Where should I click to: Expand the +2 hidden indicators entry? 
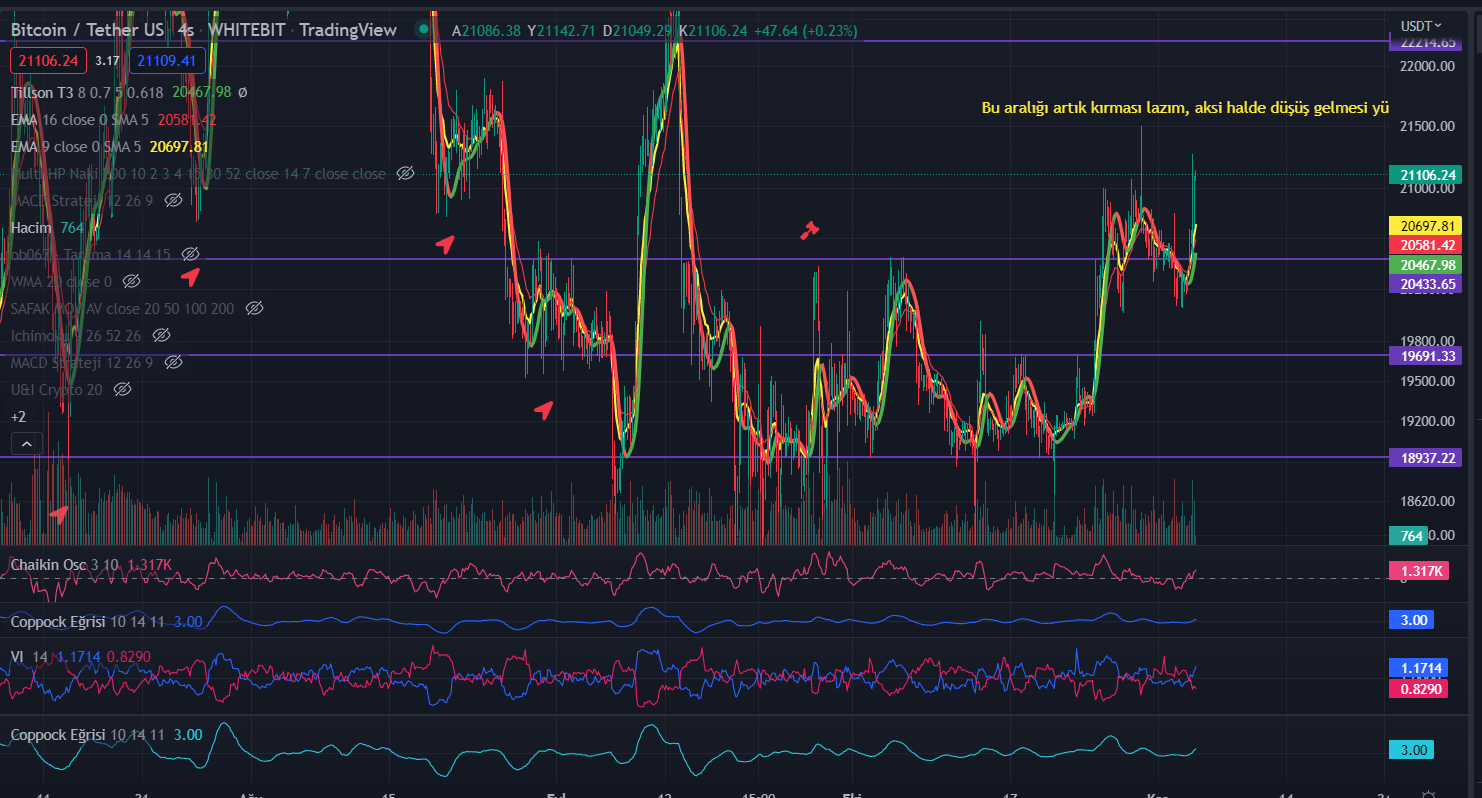tap(18, 416)
